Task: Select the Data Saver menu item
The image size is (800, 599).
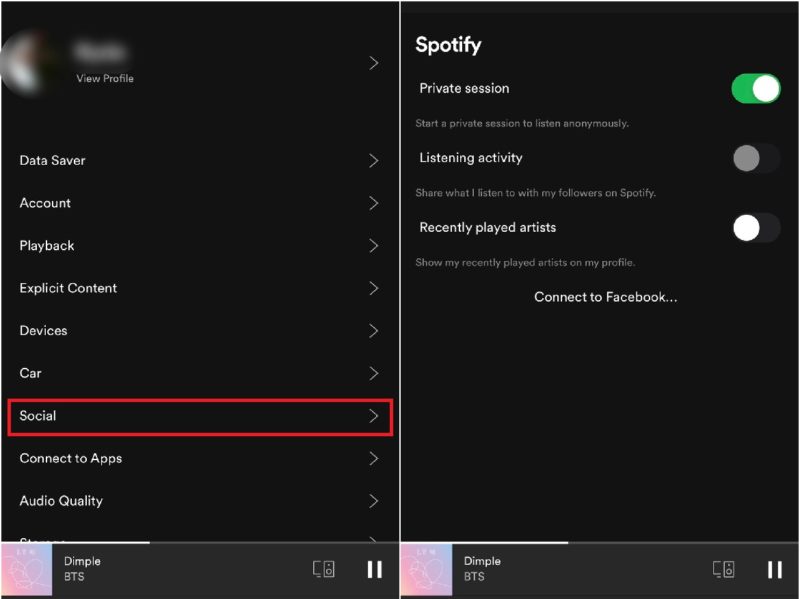Action: [52, 160]
